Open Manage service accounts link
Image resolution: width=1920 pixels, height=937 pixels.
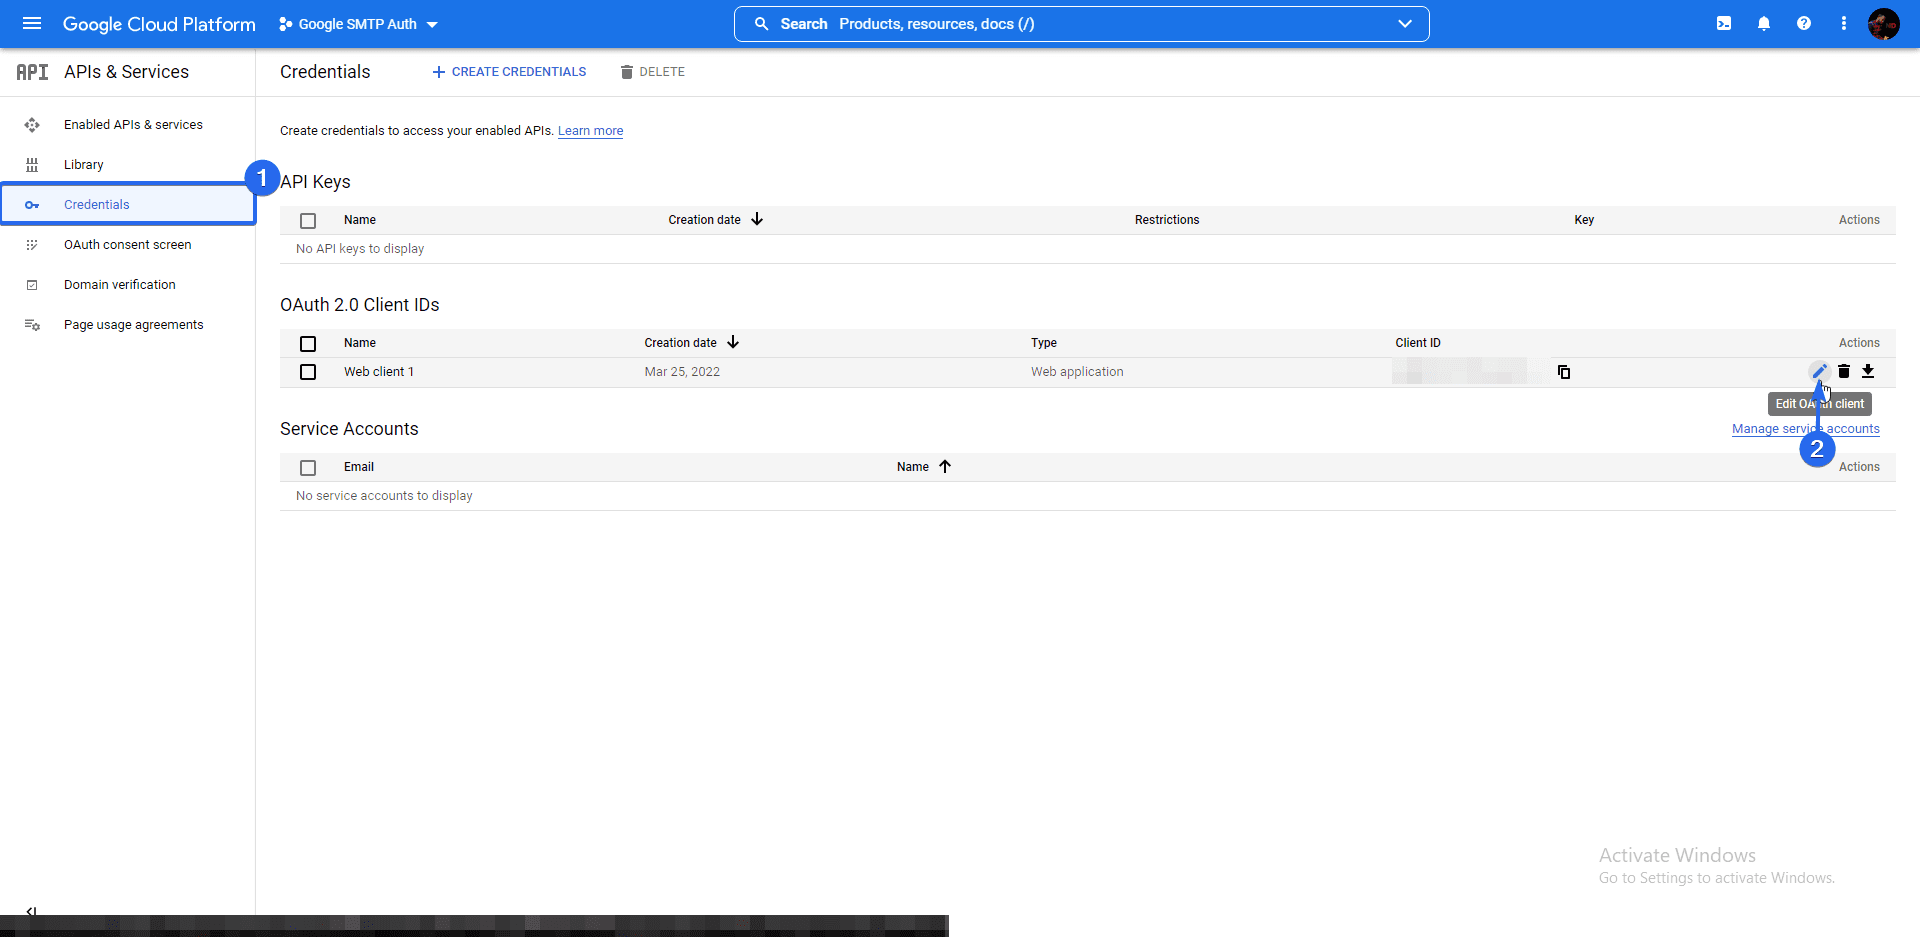(x=1805, y=429)
